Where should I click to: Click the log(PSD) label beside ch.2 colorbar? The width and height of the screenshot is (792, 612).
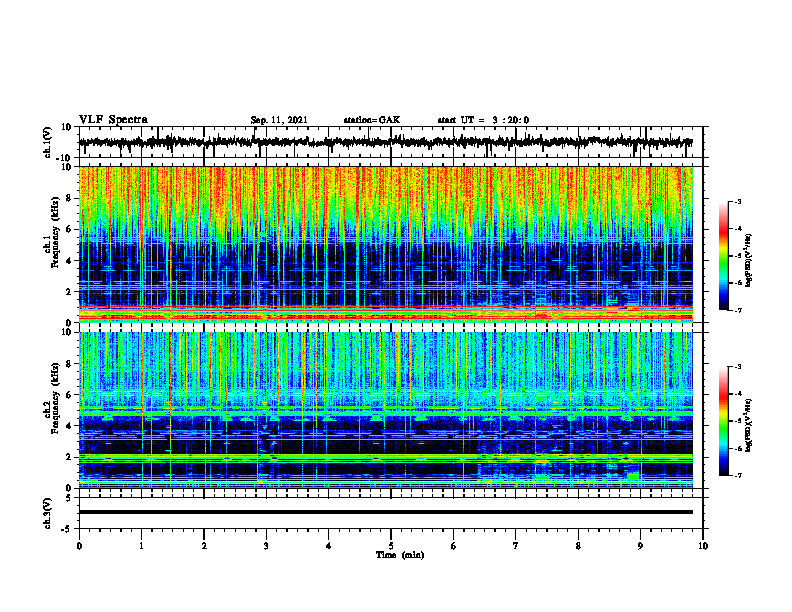[x=749, y=425]
